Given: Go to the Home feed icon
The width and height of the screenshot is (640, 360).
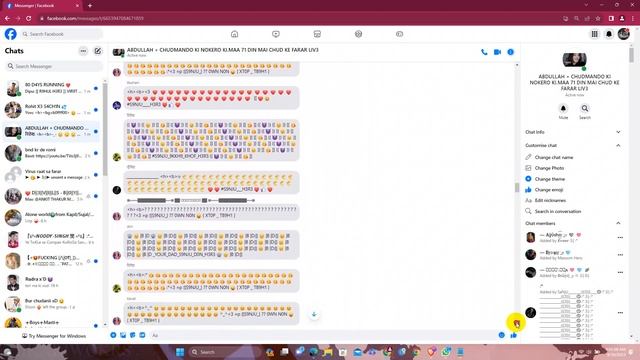Looking at the screenshot, I should (x=234, y=34).
